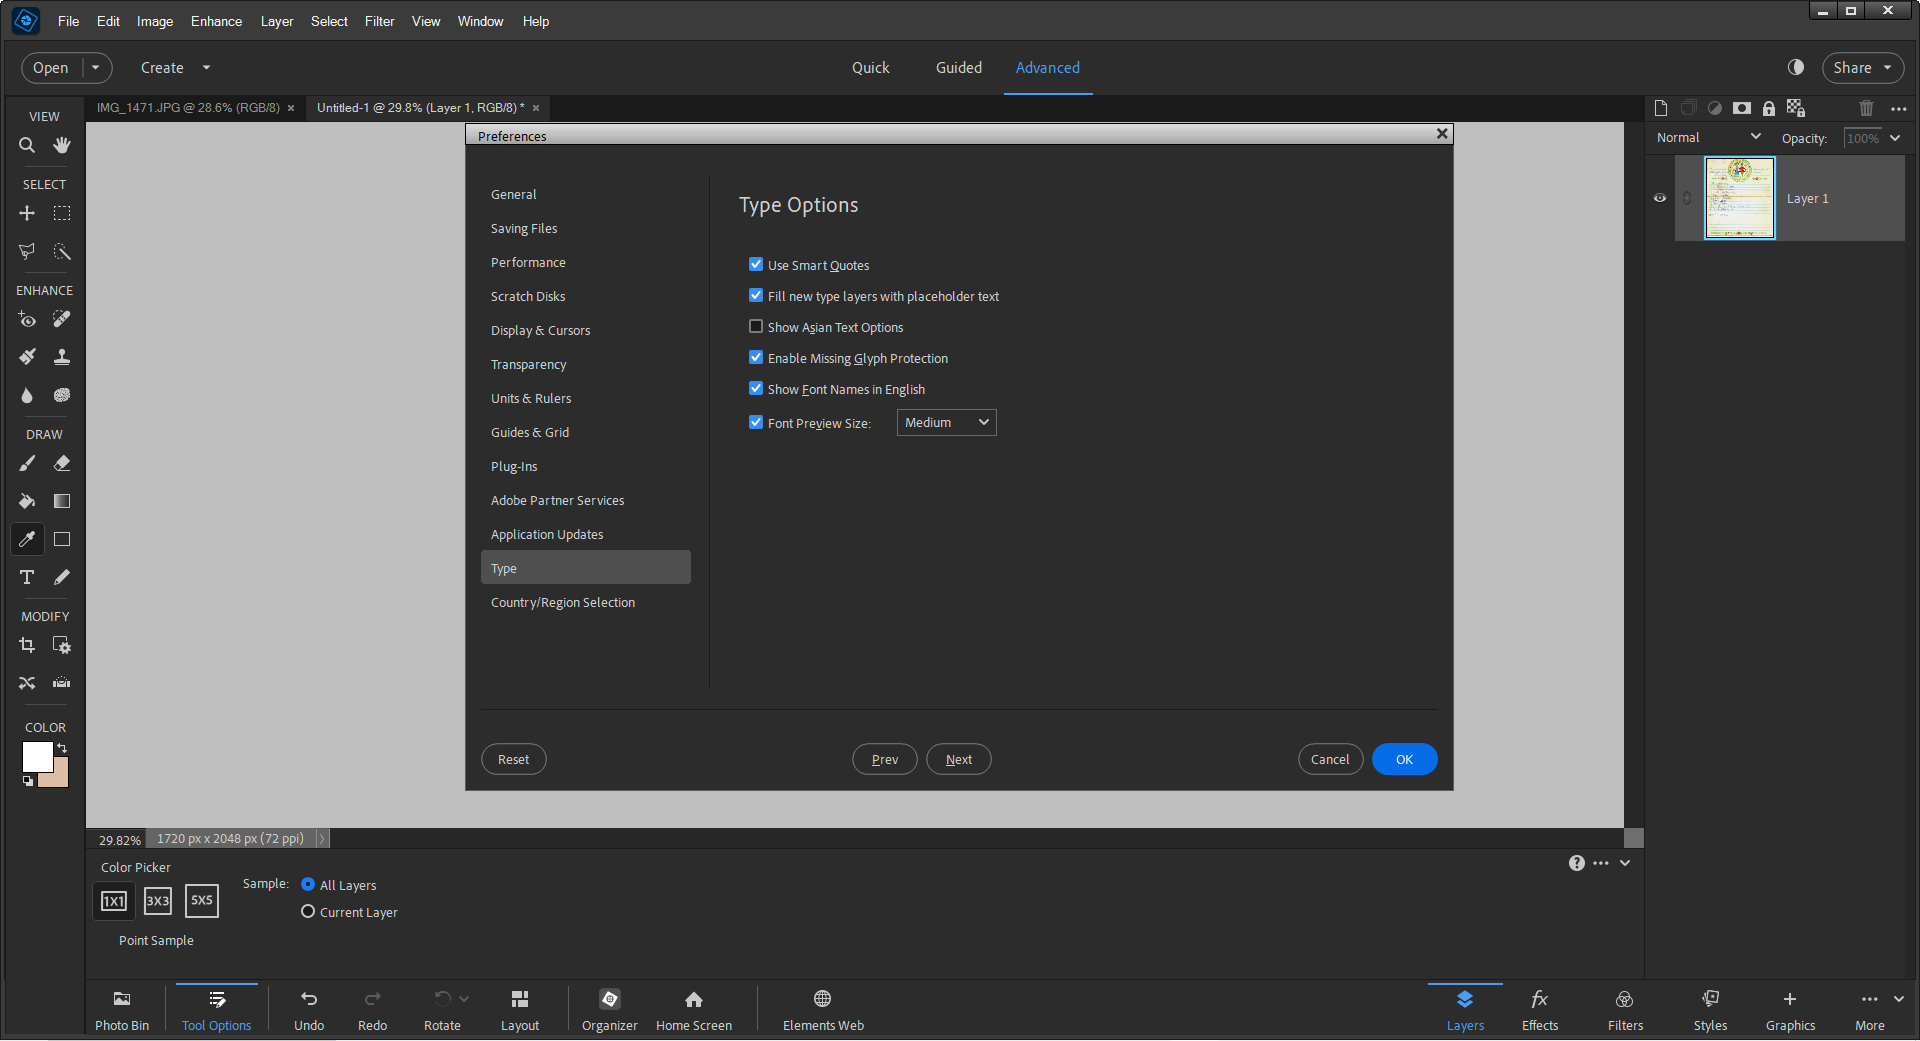Expand the Open button dropdown arrow

(95, 67)
